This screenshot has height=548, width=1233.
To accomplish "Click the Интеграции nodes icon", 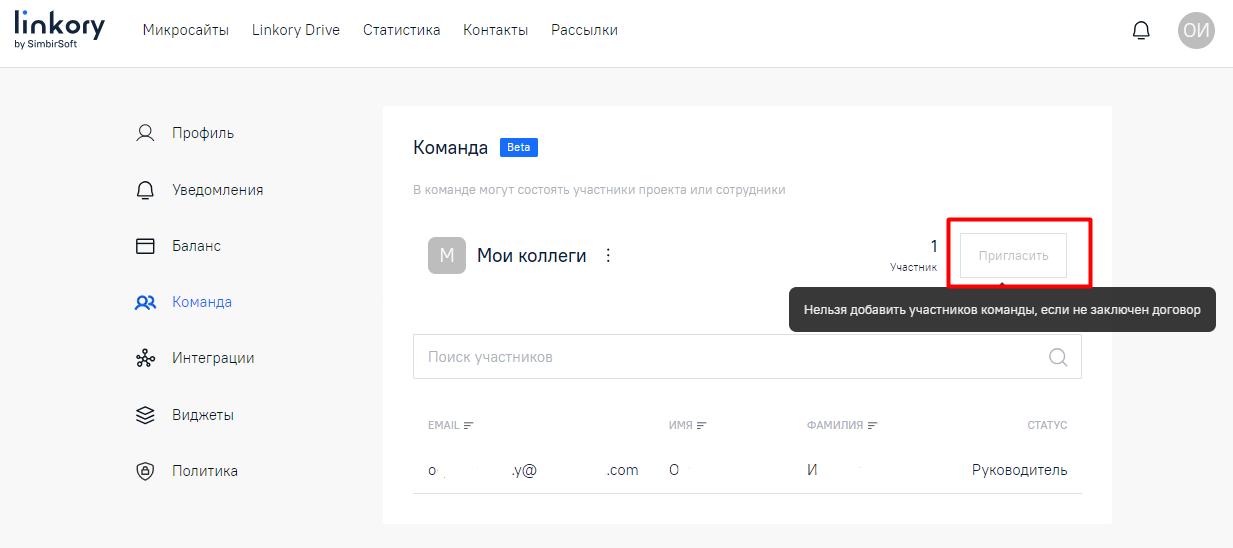I will 145,358.
